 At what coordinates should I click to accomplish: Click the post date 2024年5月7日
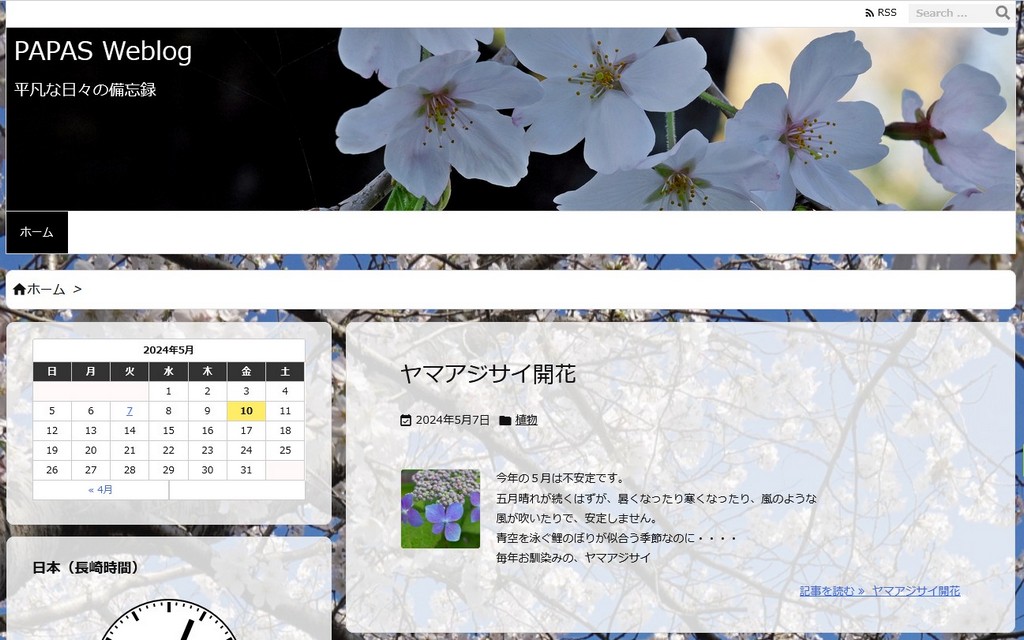coord(452,421)
